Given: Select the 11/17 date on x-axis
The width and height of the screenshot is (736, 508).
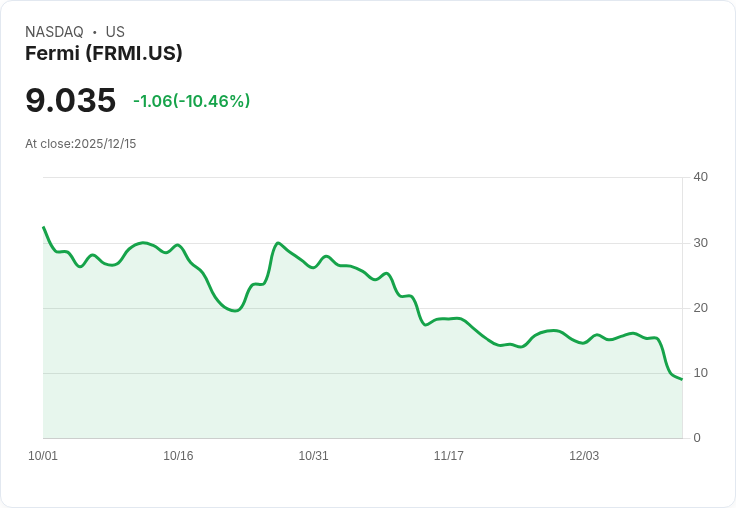Looking at the screenshot, I should [448, 456].
